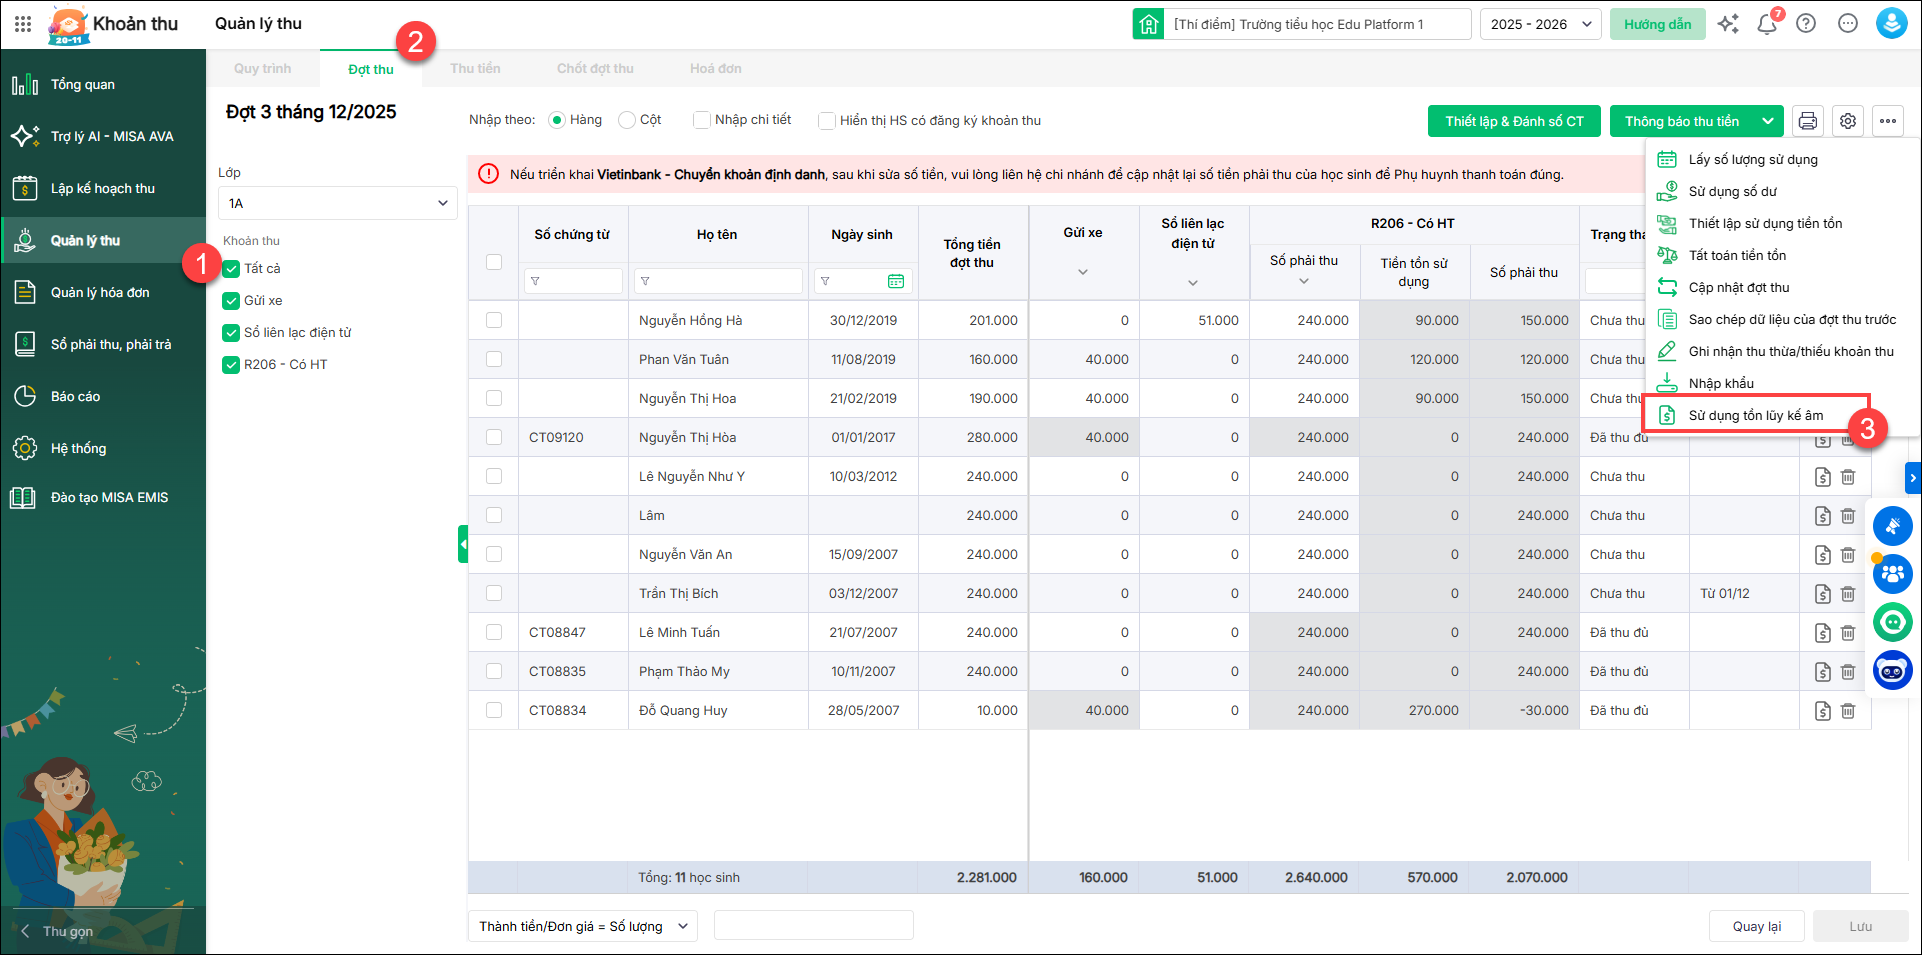Viewport: 1922px width, 955px height.
Task: Open the school year 2025 - 2026 dropdown
Action: pyautogui.click(x=1540, y=24)
